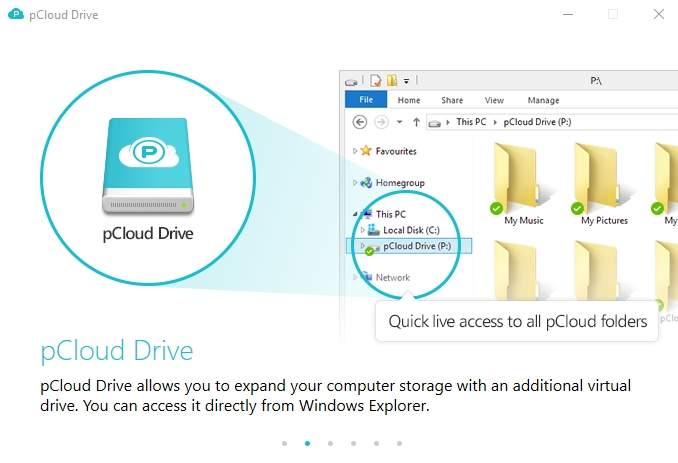Select Homegroup in the navigation tree
This screenshot has height=463, width=678.
pos(400,183)
